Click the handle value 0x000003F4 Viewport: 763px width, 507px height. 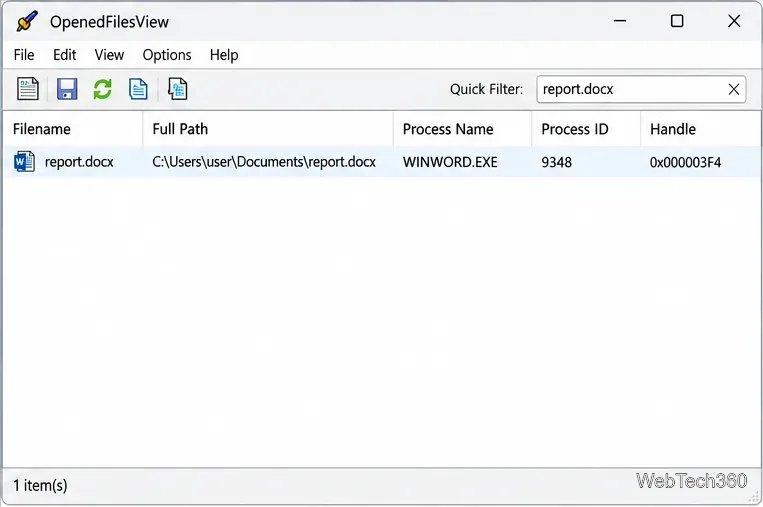685,162
